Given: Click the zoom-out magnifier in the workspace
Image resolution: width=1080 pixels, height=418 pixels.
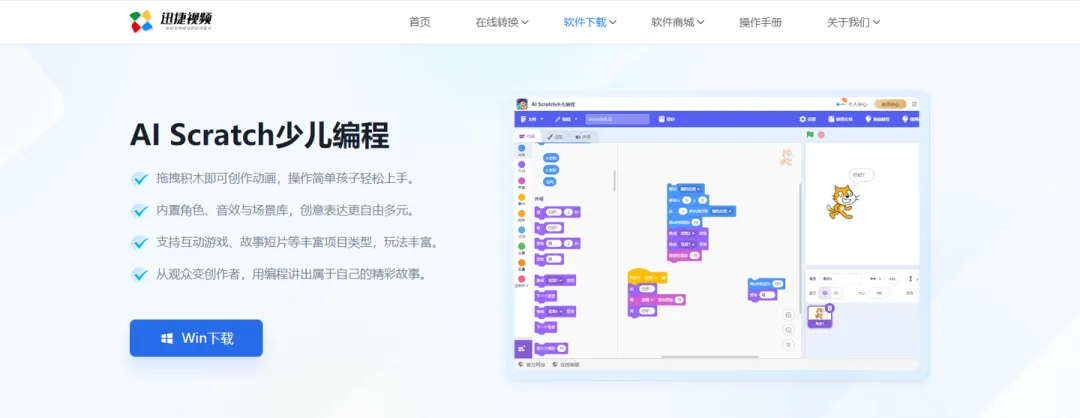Looking at the screenshot, I should click(789, 330).
